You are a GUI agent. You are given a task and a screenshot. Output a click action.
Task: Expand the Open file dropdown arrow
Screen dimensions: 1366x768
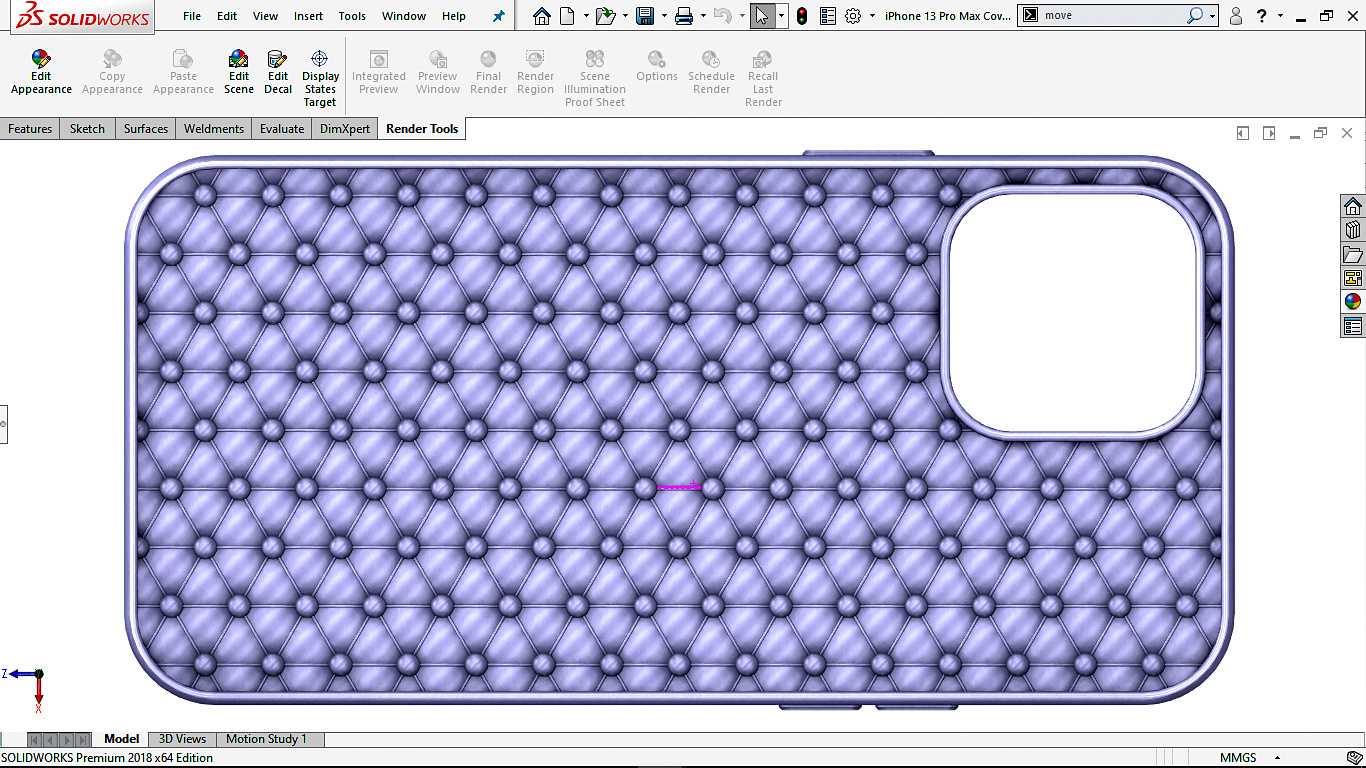click(624, 16)
